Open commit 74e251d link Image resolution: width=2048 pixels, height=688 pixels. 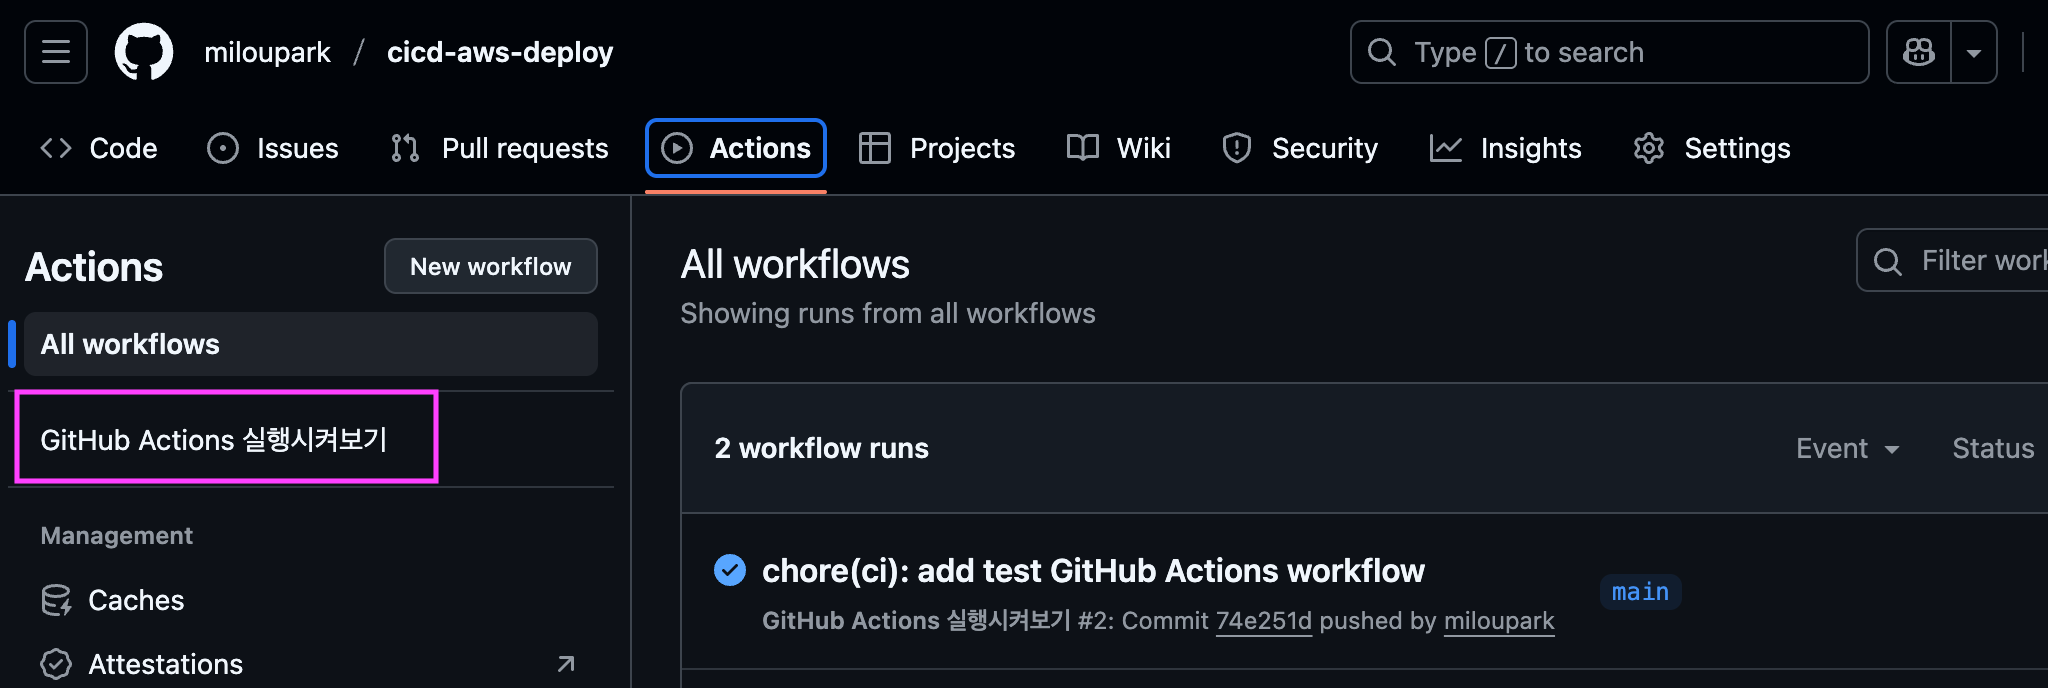pyautogui.click(x=1263, y=621)
